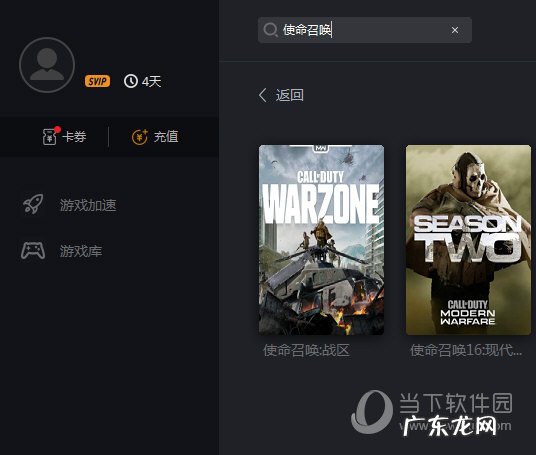Click the gamepad game library icon
This screenshot has width=536, height=455.
33,251
